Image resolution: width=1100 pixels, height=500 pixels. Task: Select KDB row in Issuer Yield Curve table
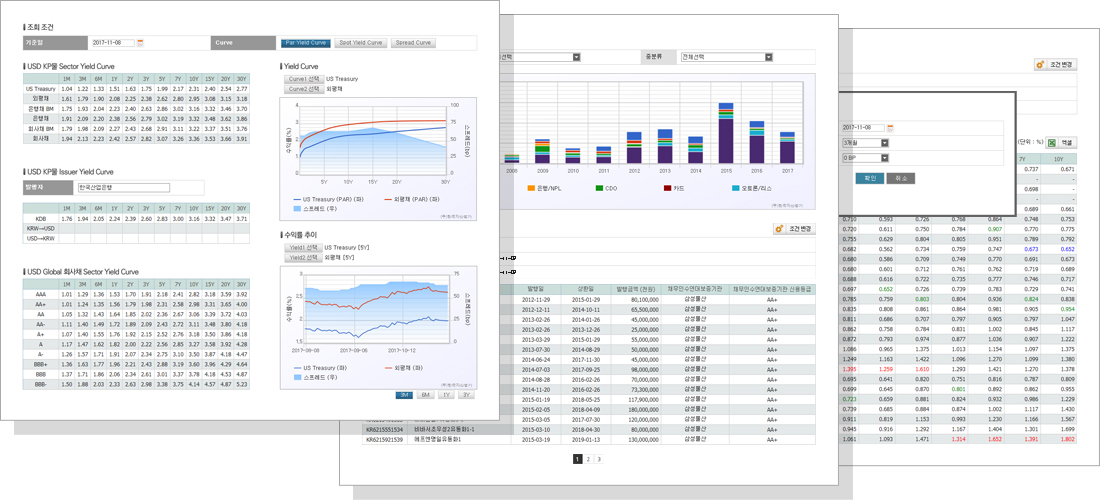click(136, 219)
